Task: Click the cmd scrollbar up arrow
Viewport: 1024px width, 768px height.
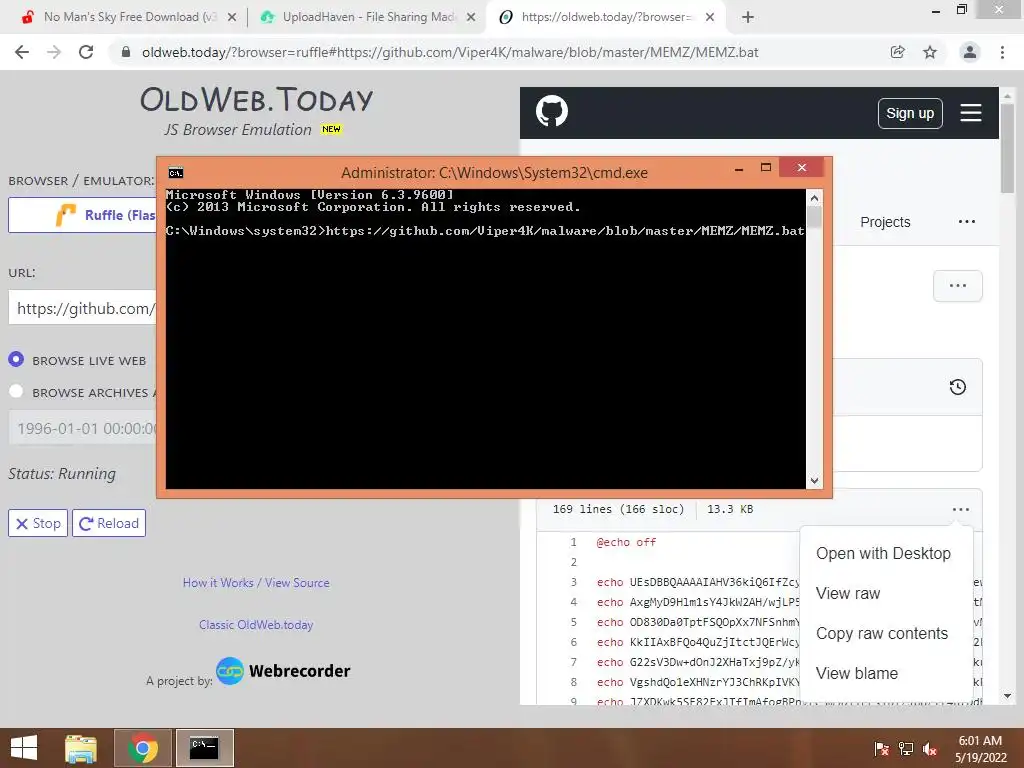Action: pos(814,198)
